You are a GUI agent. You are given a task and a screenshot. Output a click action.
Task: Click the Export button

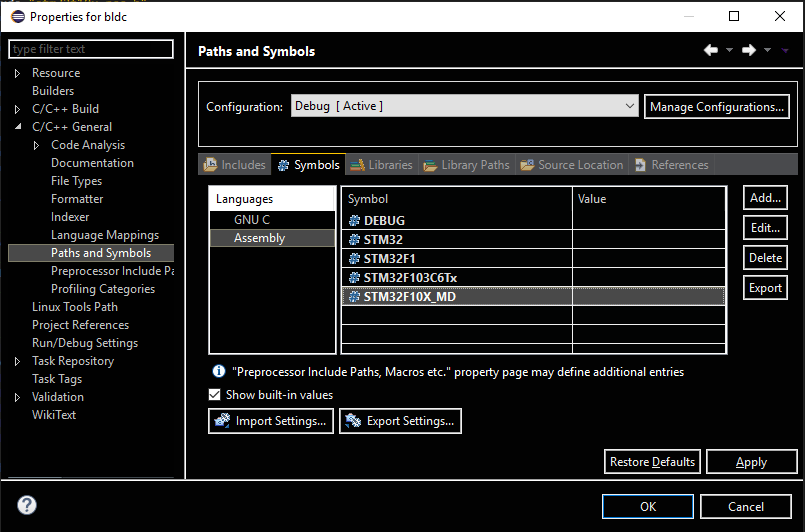pyautogui.click(x=765, y=288)
